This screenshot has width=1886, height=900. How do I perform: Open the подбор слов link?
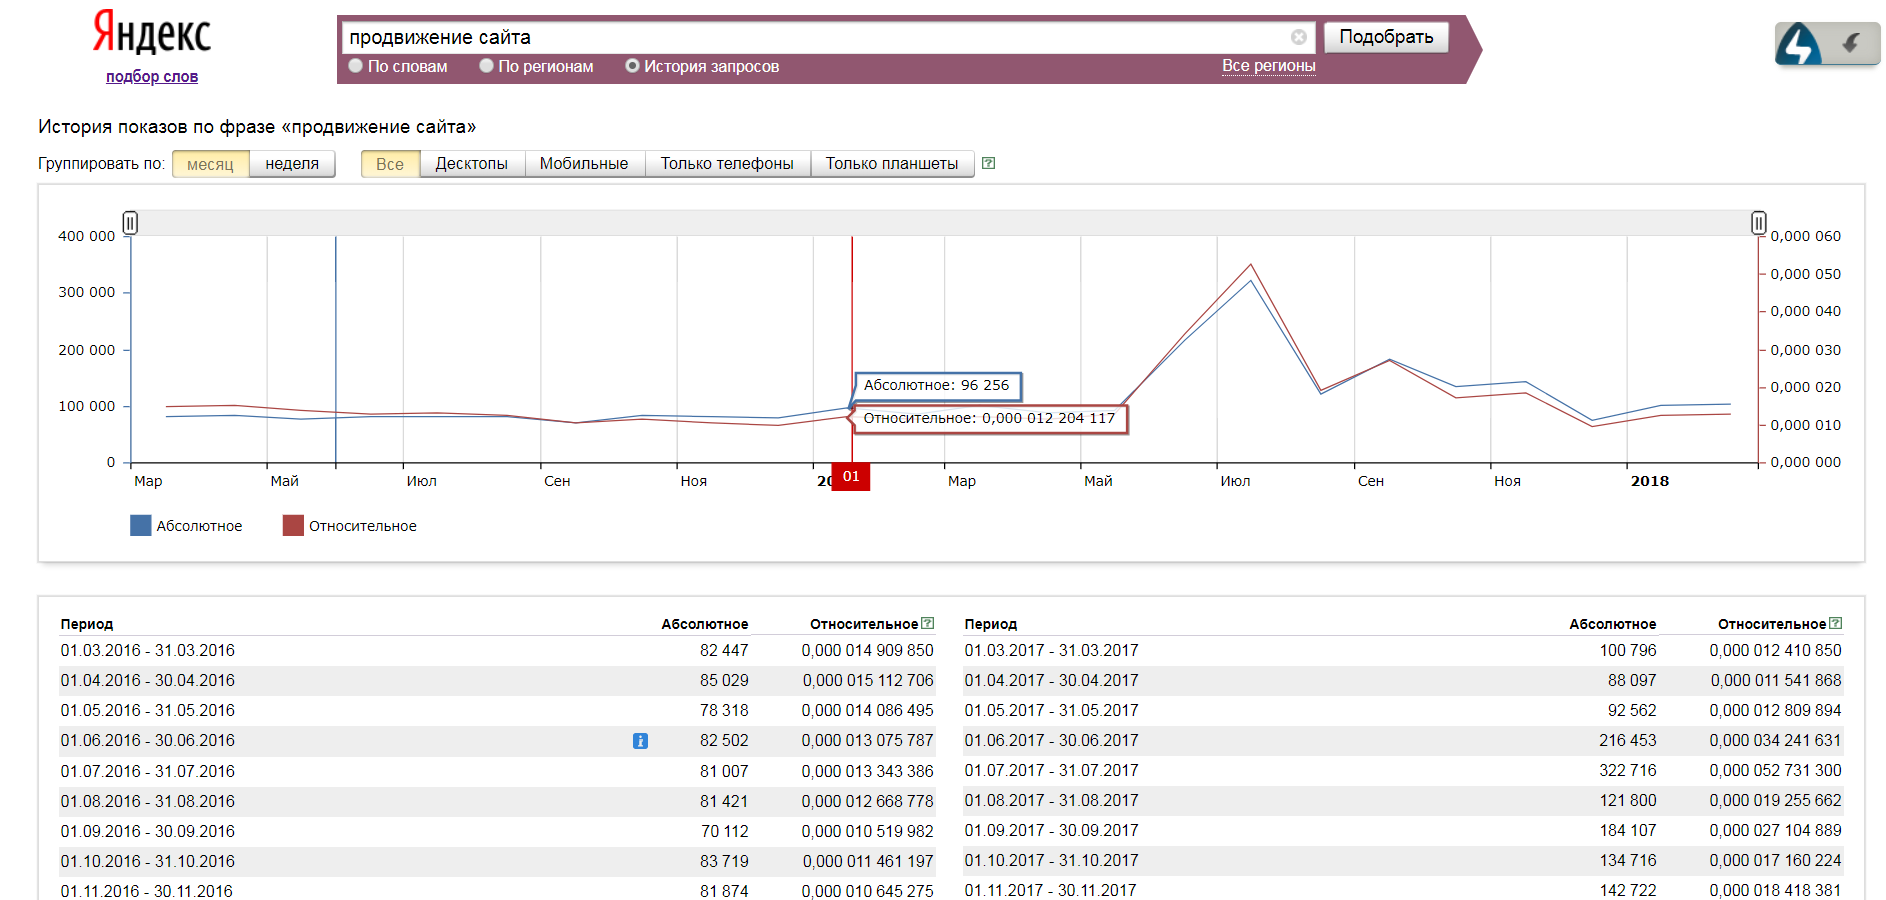click(x=152, y=77)
